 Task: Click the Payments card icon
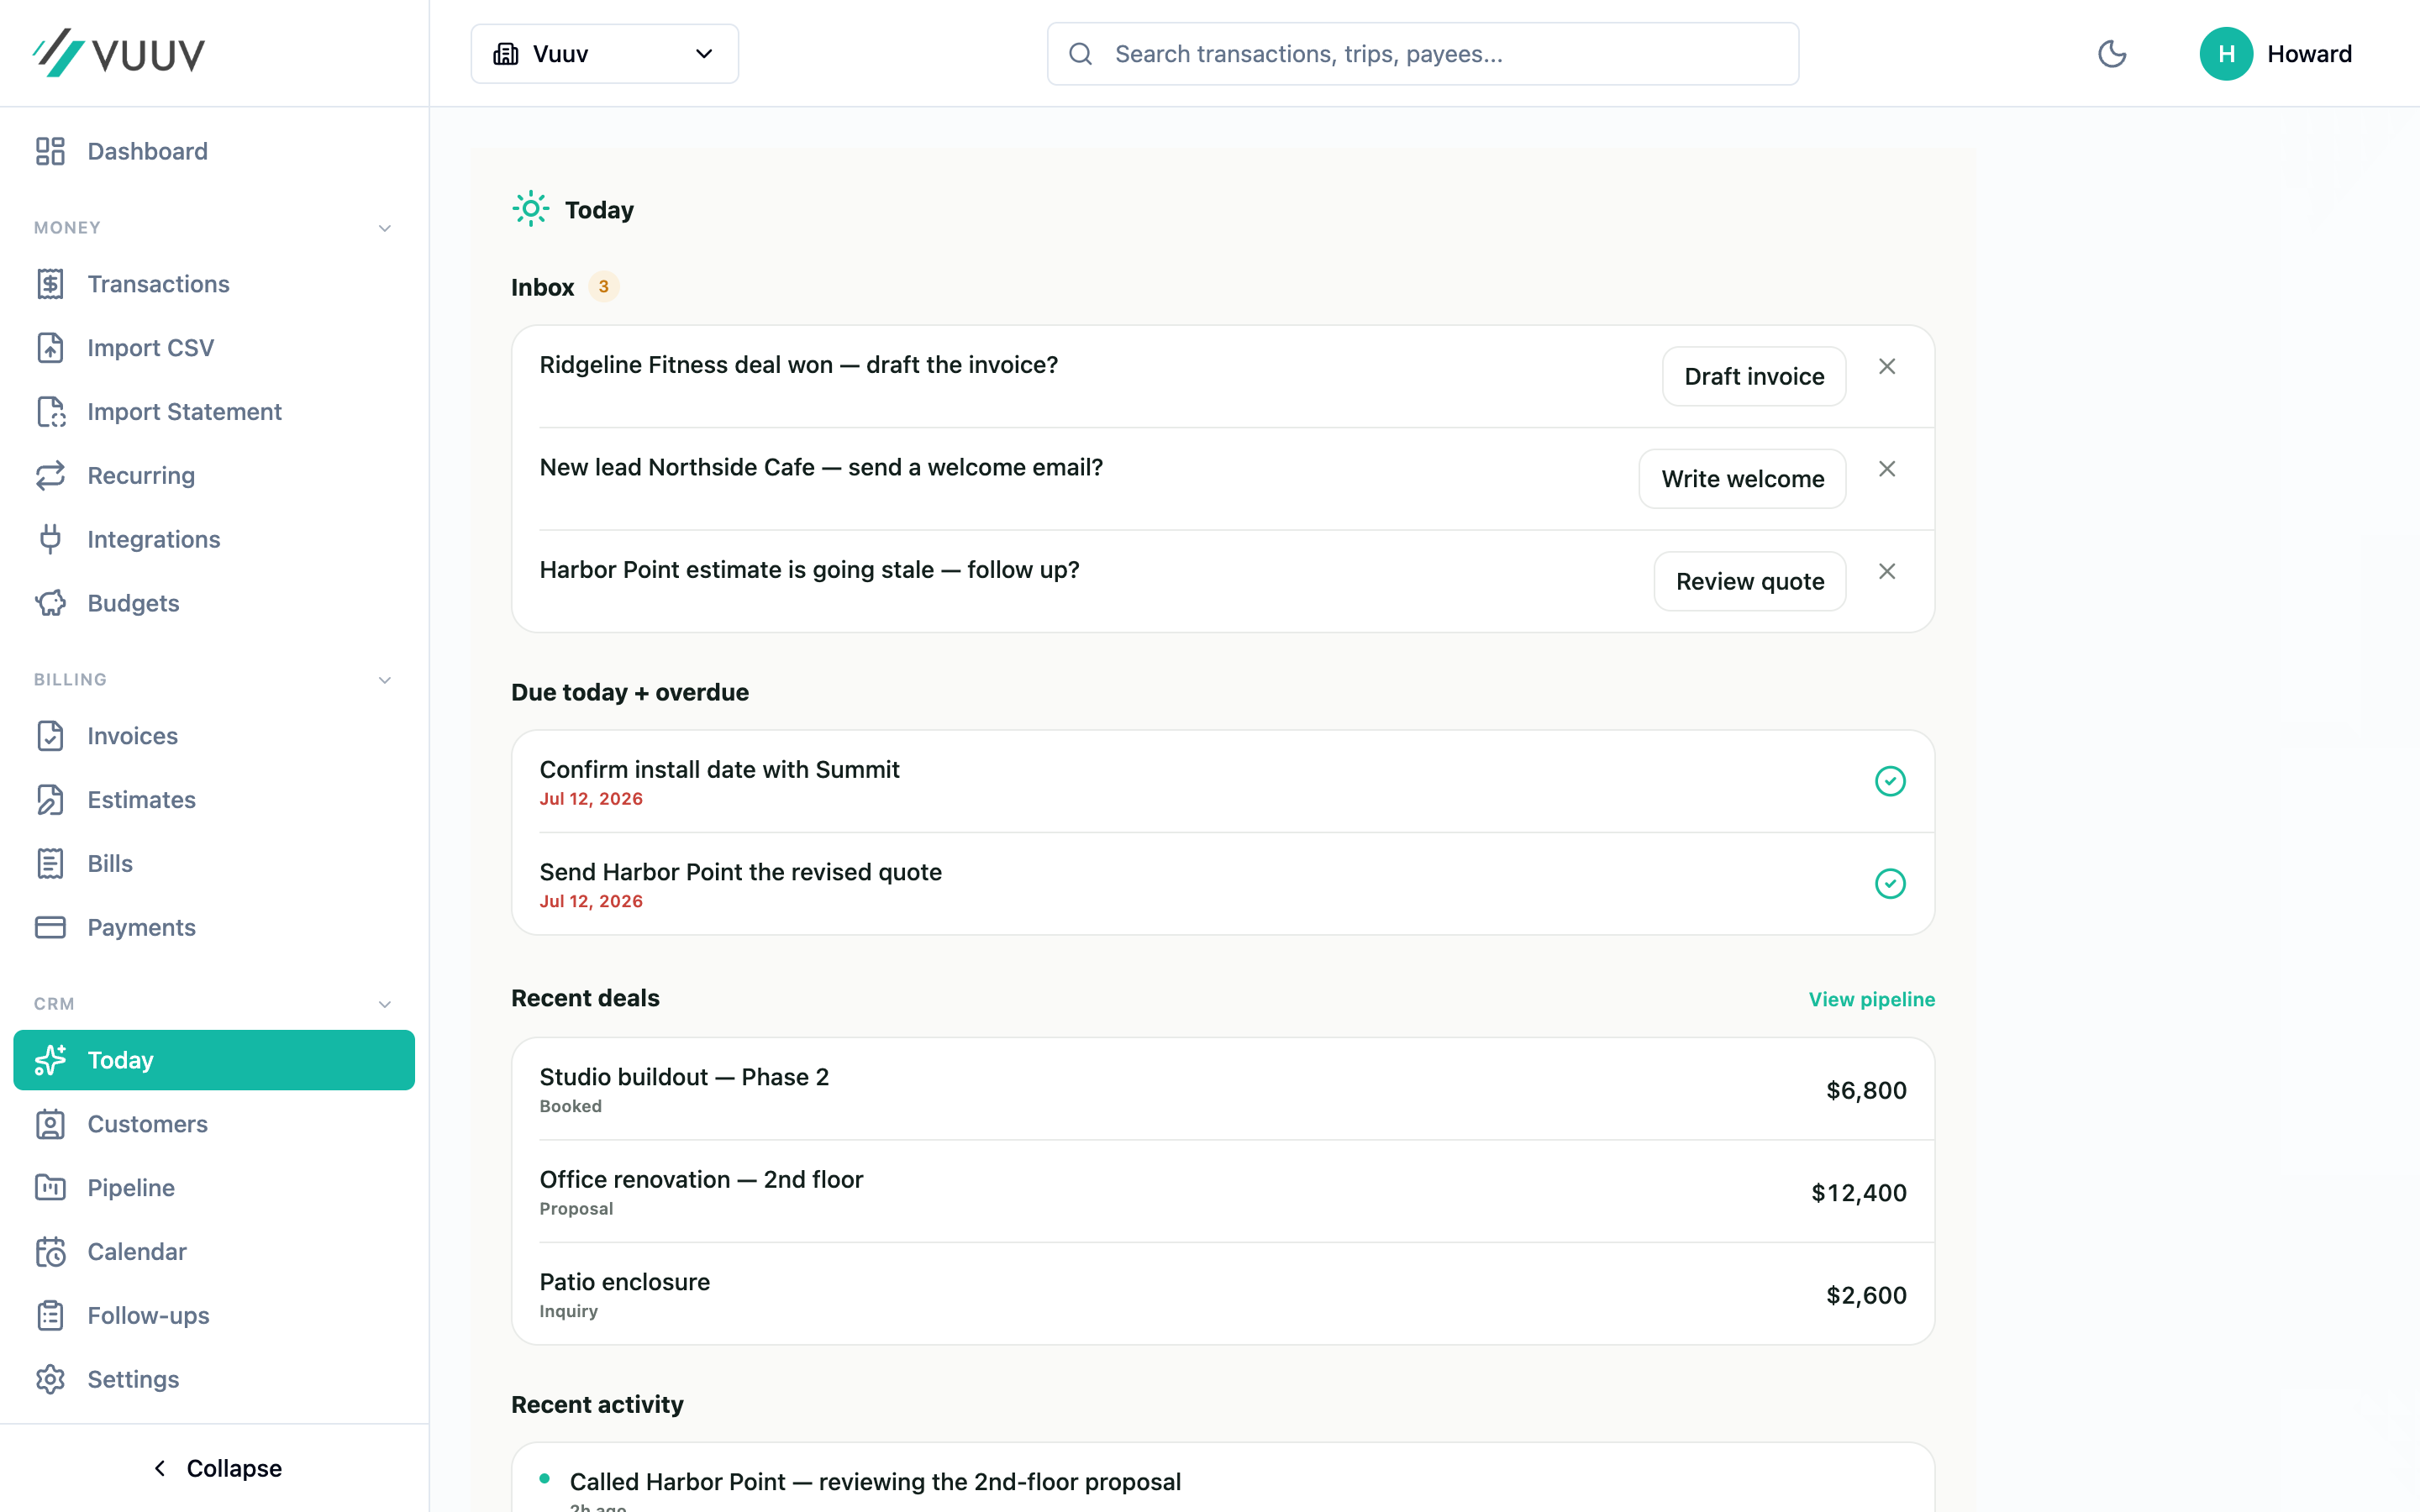pos(50,928)
